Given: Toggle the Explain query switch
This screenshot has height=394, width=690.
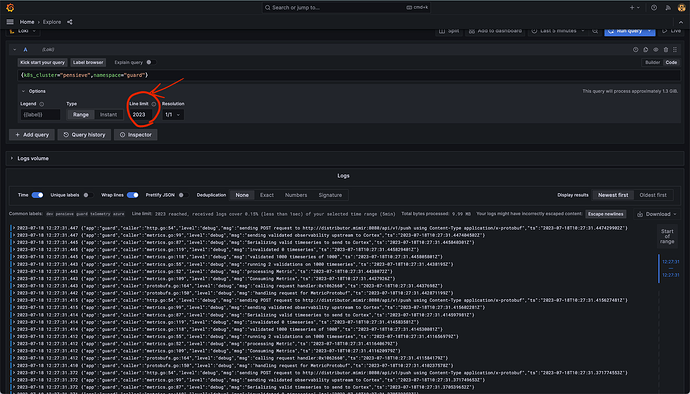Looking at the screenshot, I should click(150, 63).
